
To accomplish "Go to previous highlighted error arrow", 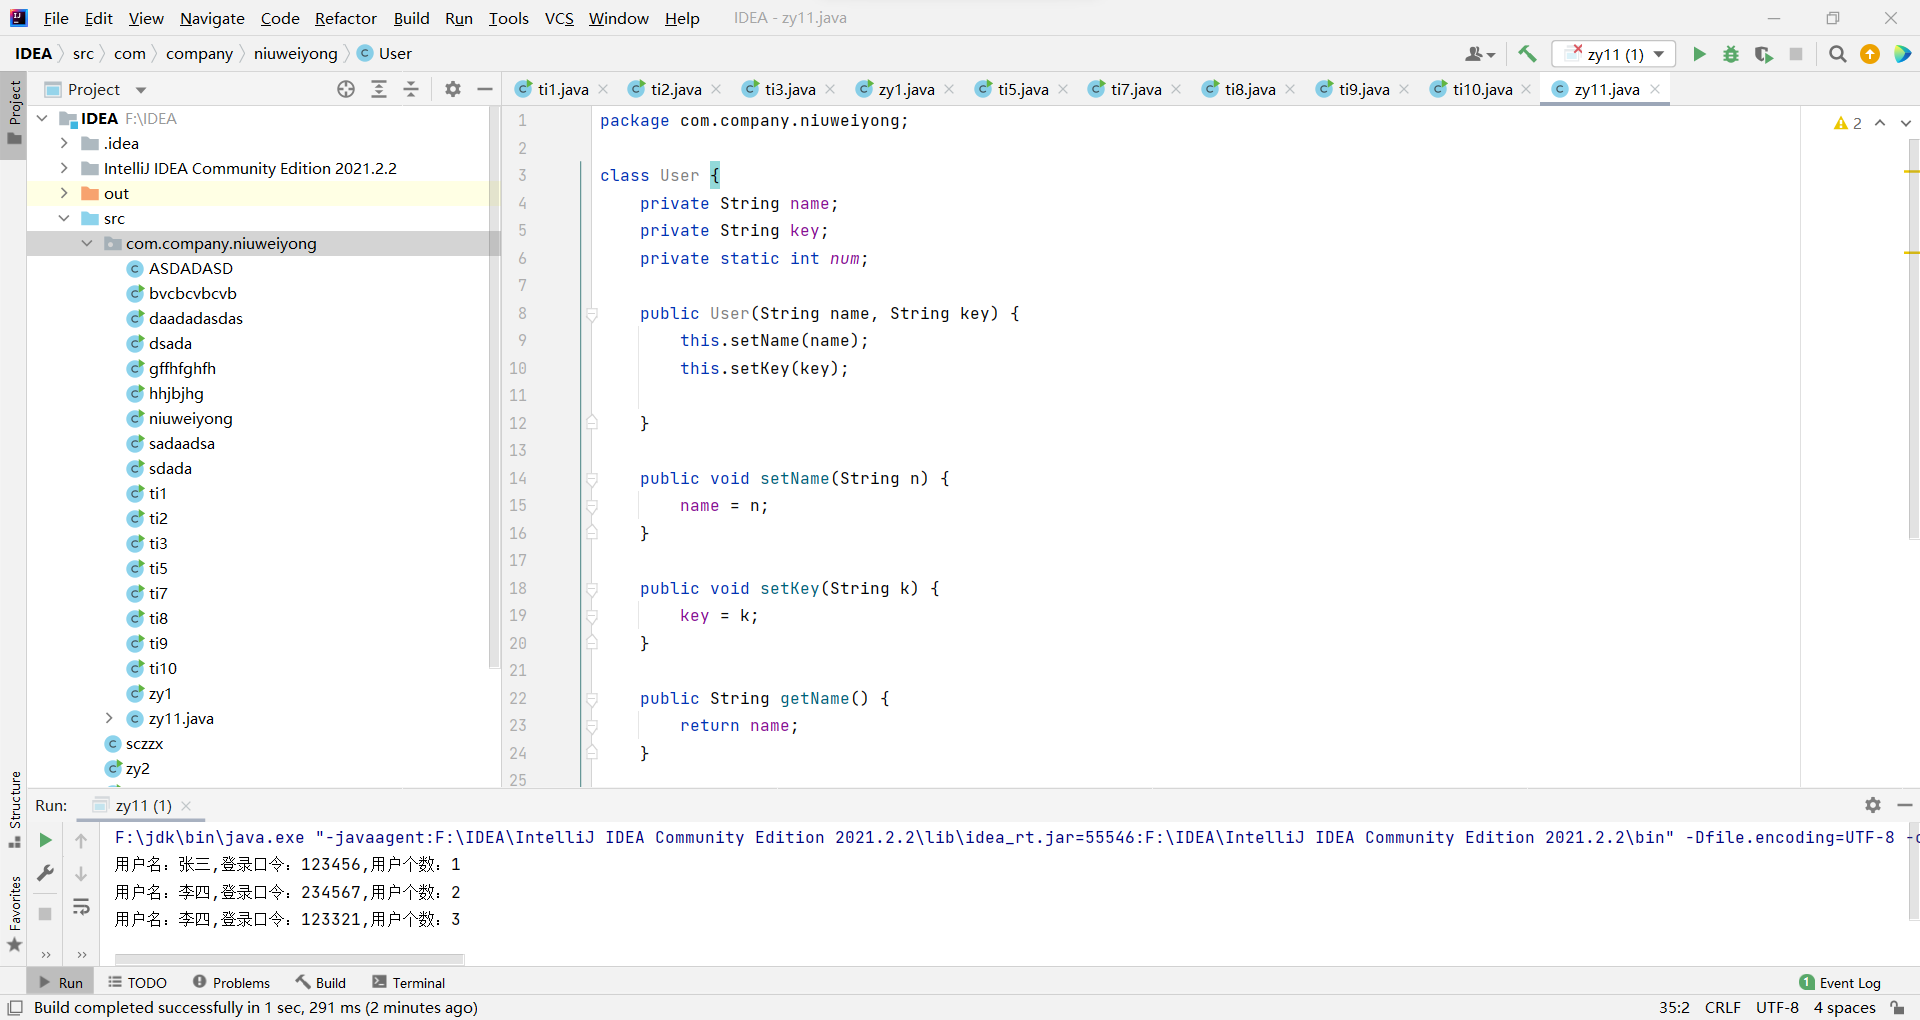I will tap(1880, 123).
